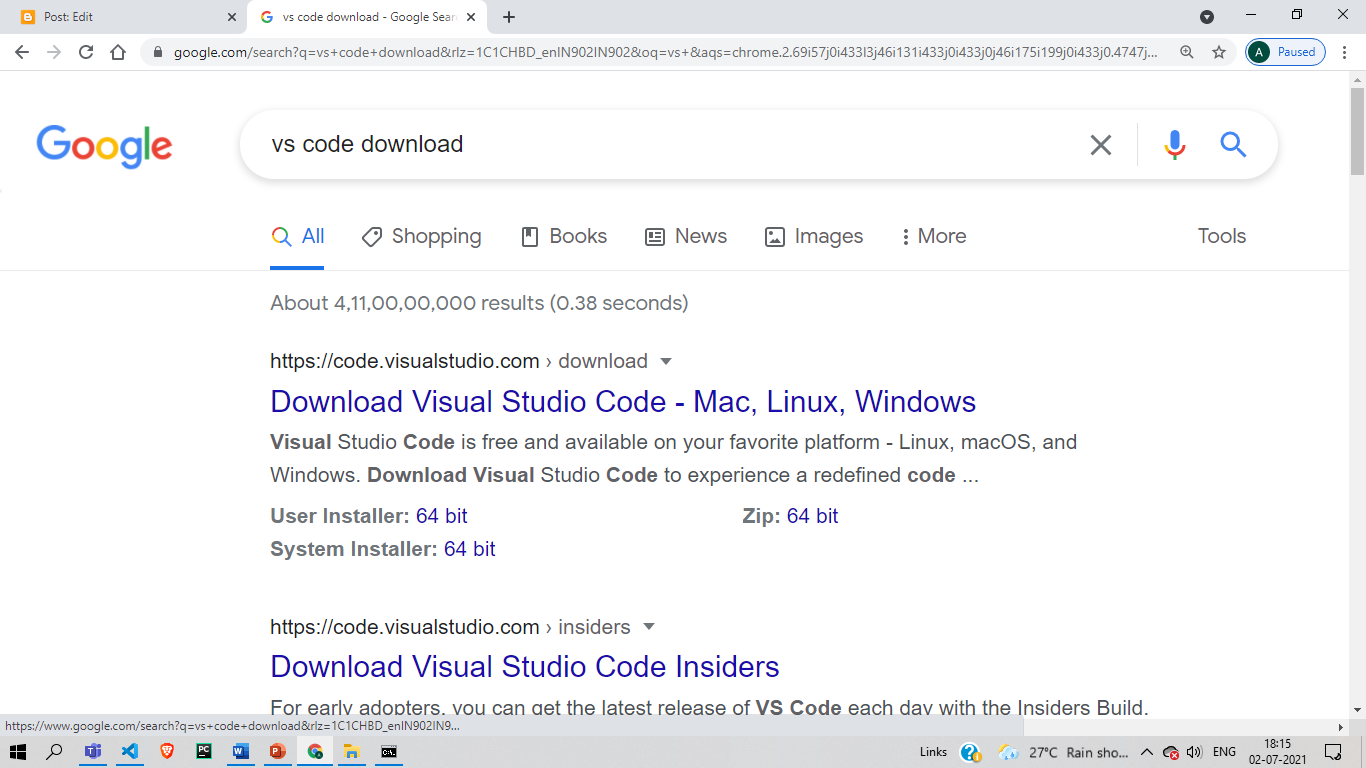Viewport: 1366px width, 768px height.
Task: Open a new browser tab
Action: pos(509,17)
